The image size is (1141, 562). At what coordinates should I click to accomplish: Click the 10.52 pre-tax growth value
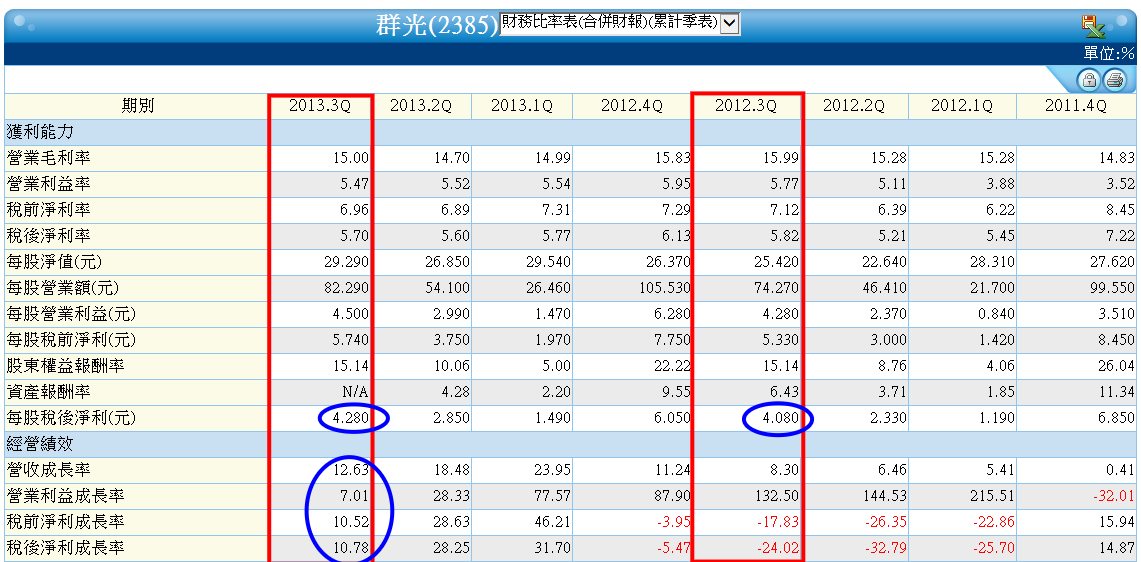(353, 523)
